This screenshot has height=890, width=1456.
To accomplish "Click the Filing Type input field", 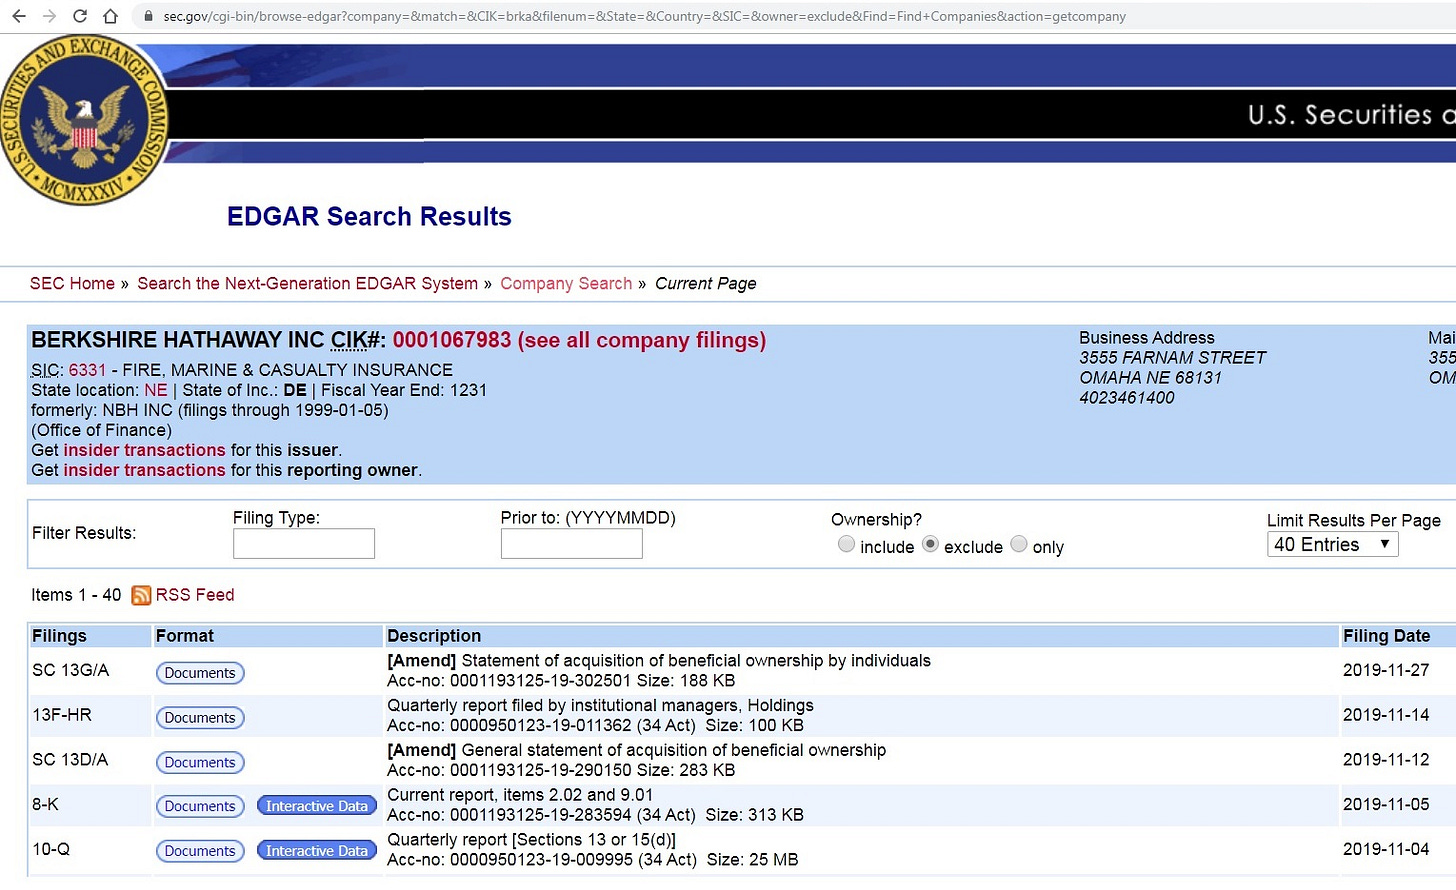I will 304,544.
